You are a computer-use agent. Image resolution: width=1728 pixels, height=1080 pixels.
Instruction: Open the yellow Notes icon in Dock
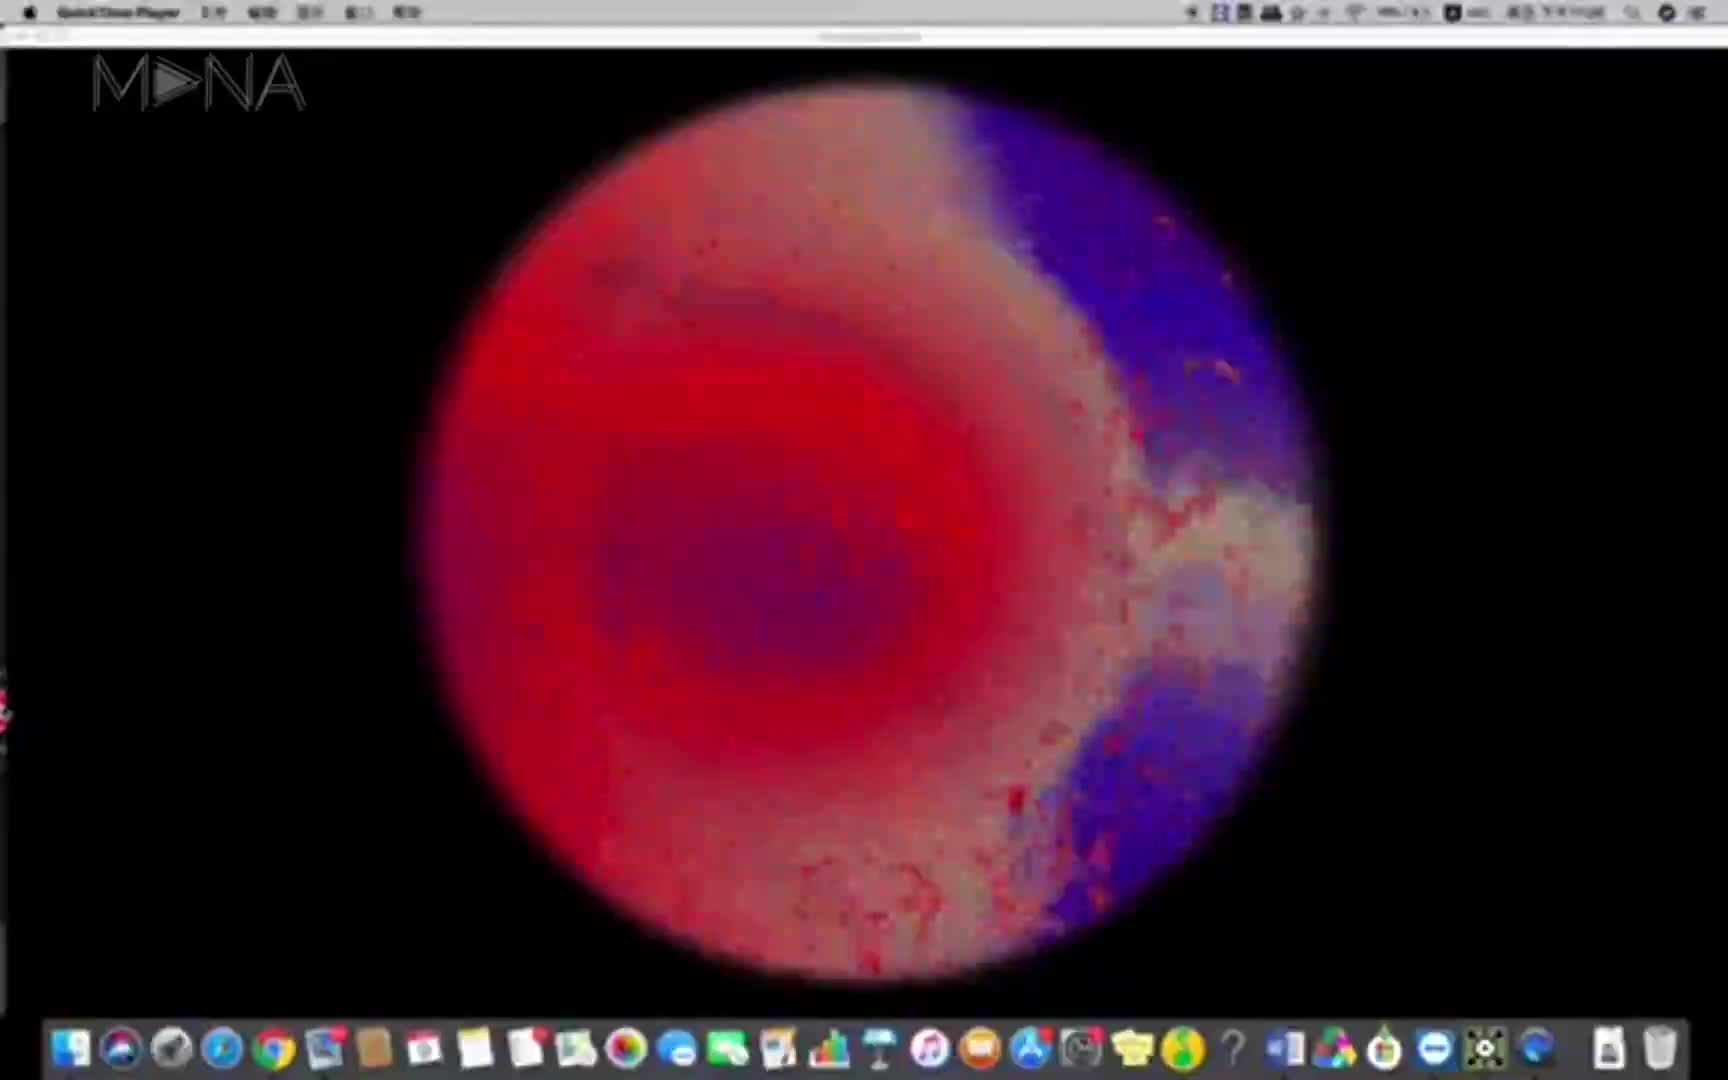(475, 1049)
